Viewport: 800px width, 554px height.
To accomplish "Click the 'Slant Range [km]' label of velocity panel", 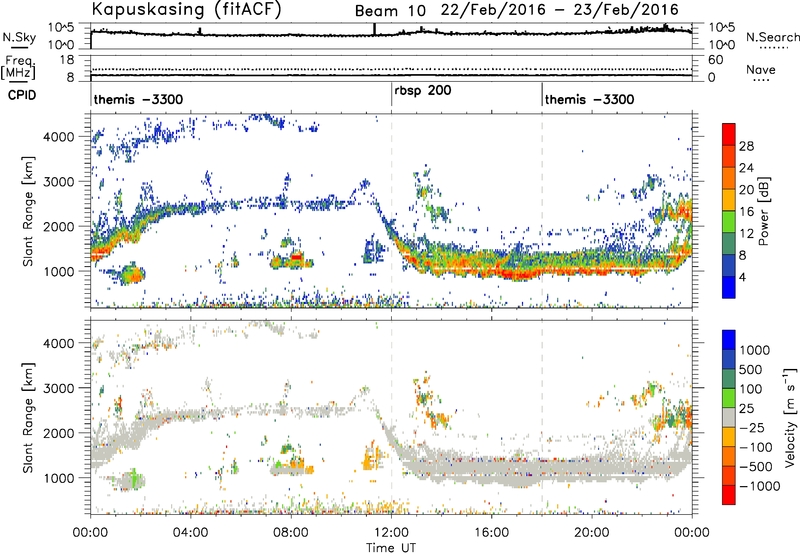I will 28,417.
